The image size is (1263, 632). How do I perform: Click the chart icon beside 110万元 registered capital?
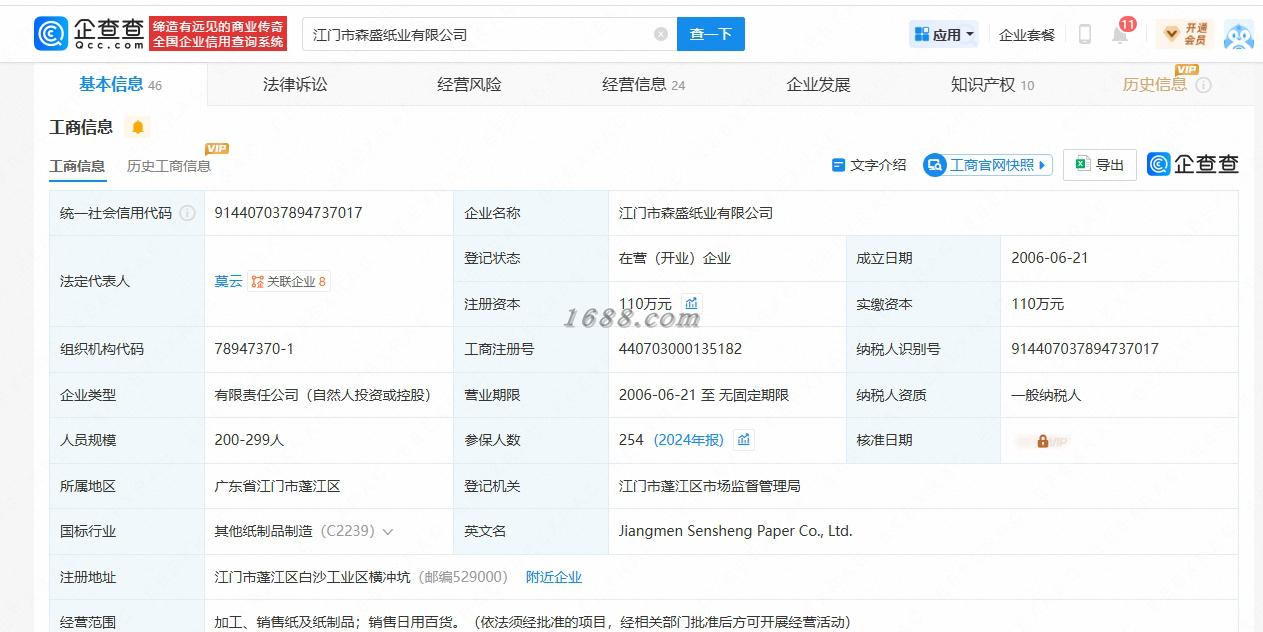(691, 303)
